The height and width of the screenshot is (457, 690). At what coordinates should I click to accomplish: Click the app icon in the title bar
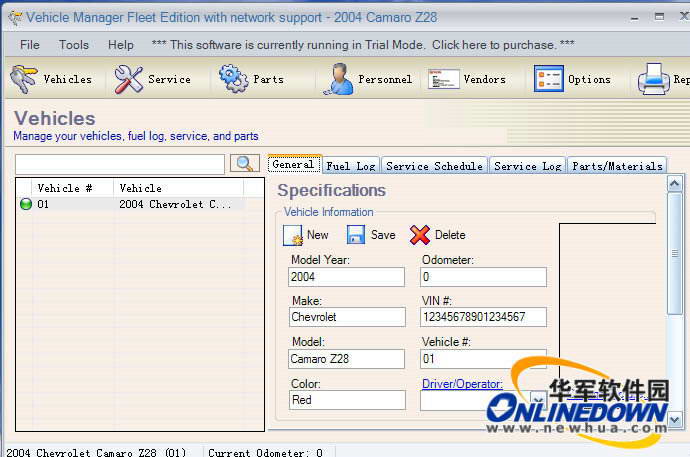(15, 18)
